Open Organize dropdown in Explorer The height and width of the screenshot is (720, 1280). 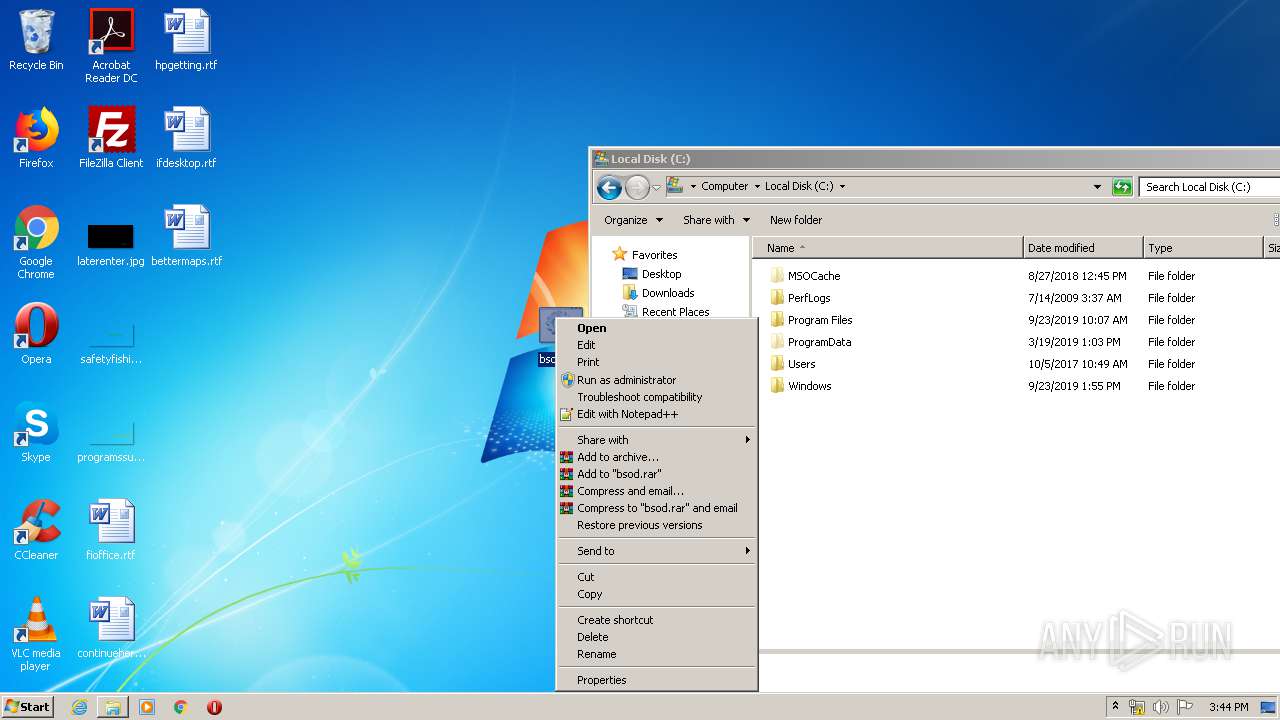[x=633, y=220]
